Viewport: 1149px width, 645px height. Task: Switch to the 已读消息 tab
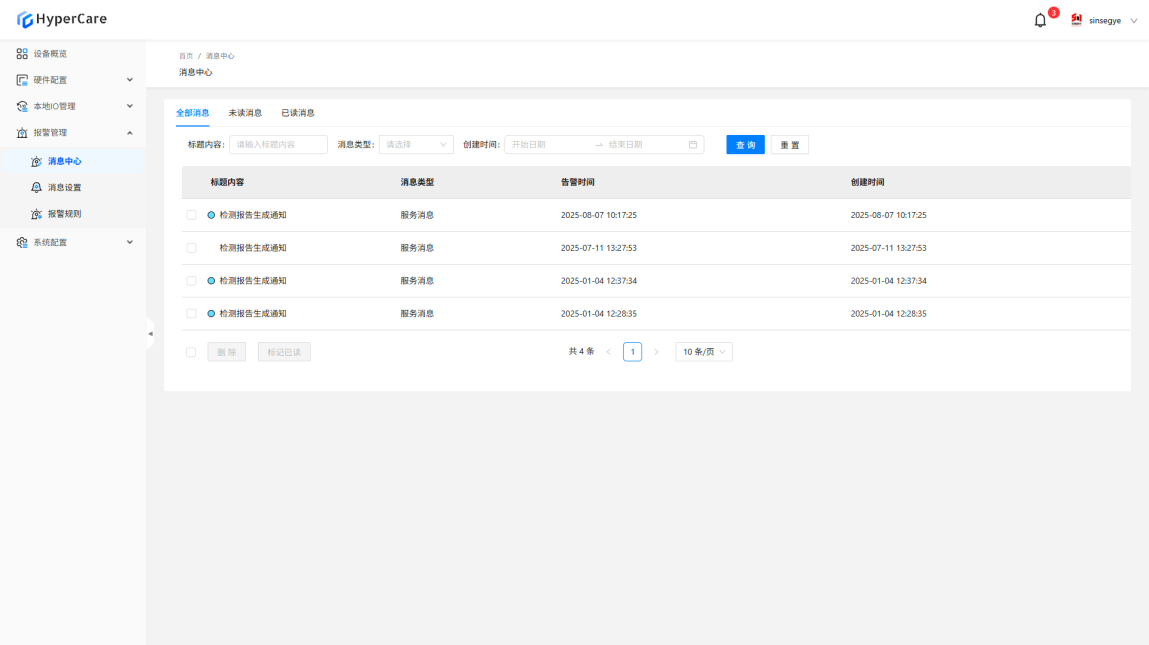point(298,113)
